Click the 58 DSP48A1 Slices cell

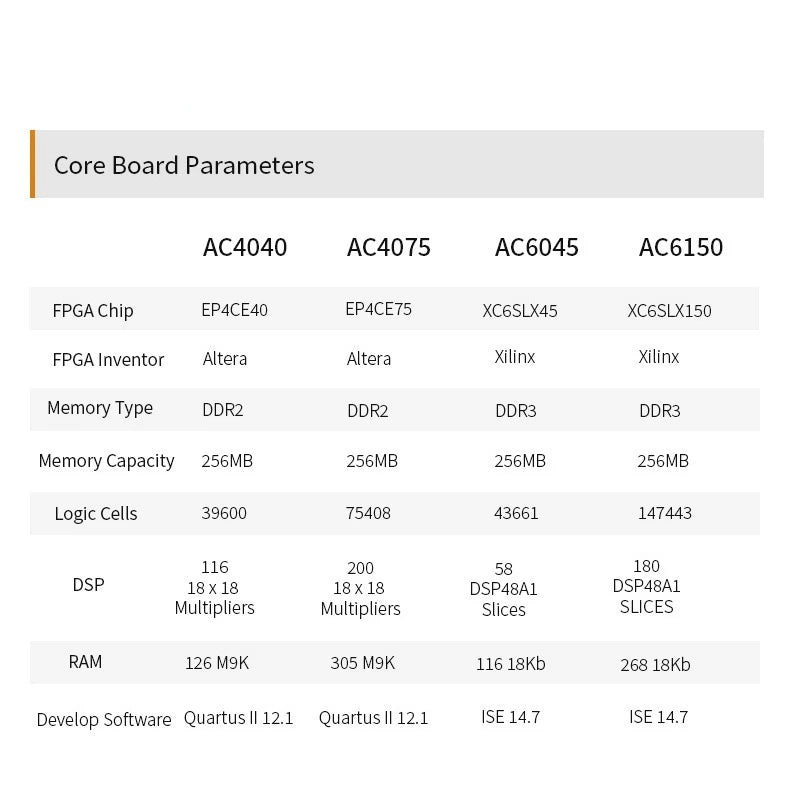click(504, 589)
